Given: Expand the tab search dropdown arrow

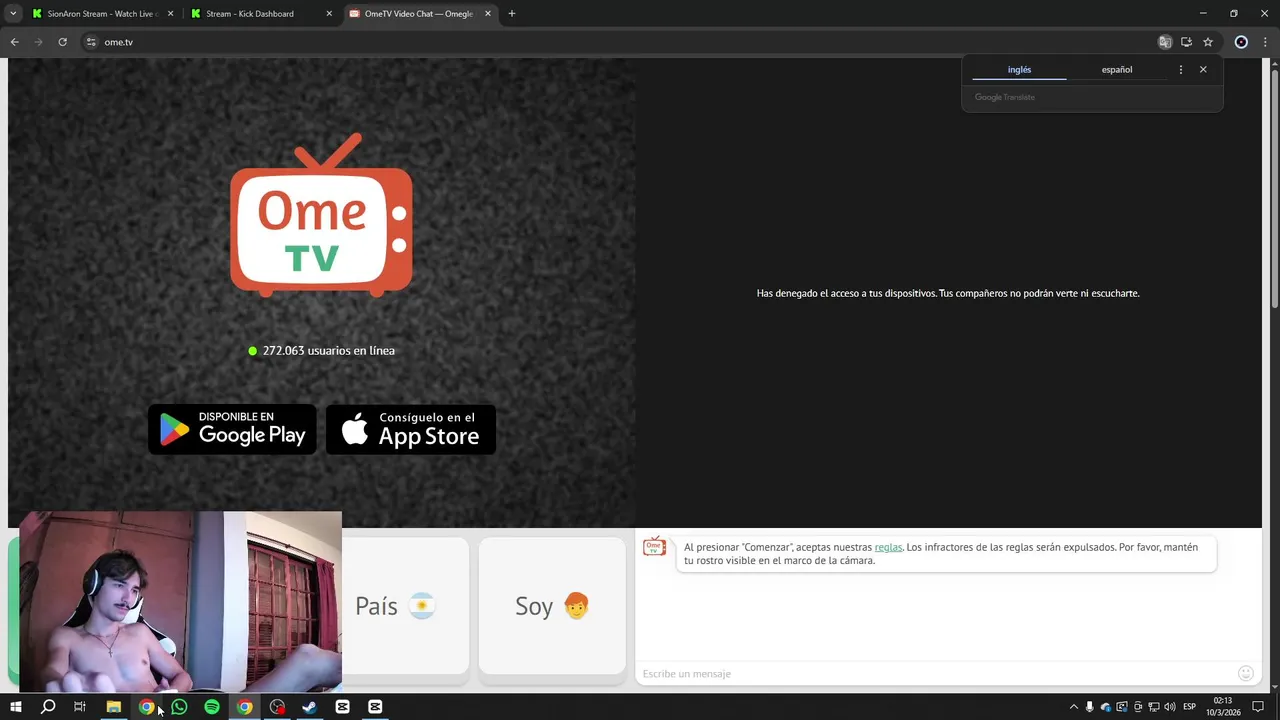Looking at the screenshot, I should tap(13, 14).
